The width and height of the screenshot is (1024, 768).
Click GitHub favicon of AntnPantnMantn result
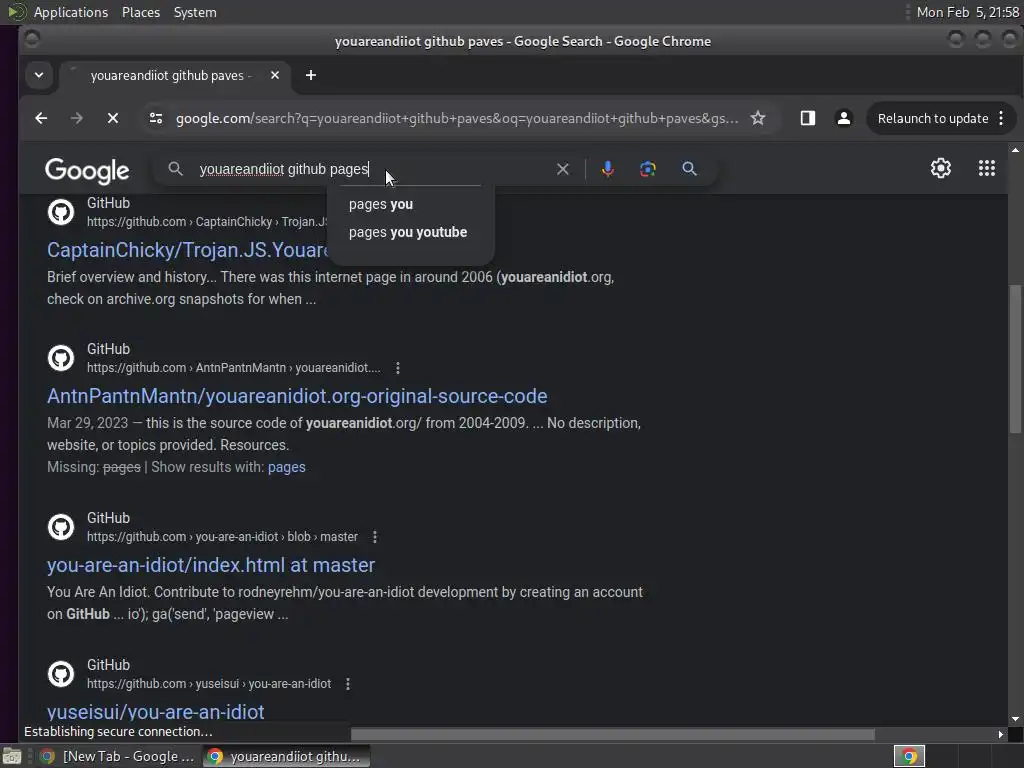coord(61,358)
